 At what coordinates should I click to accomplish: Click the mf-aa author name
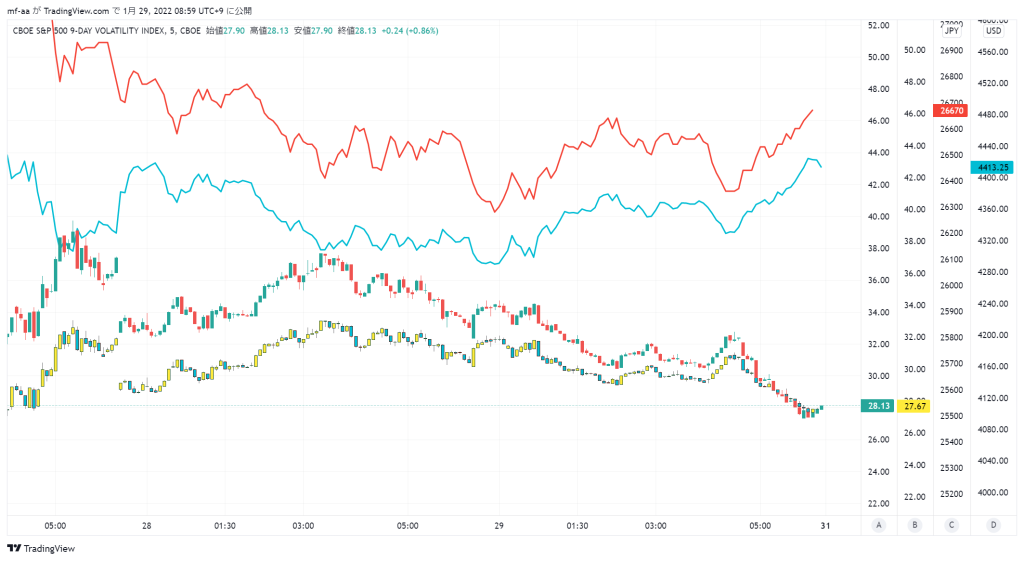pos(18,11)
